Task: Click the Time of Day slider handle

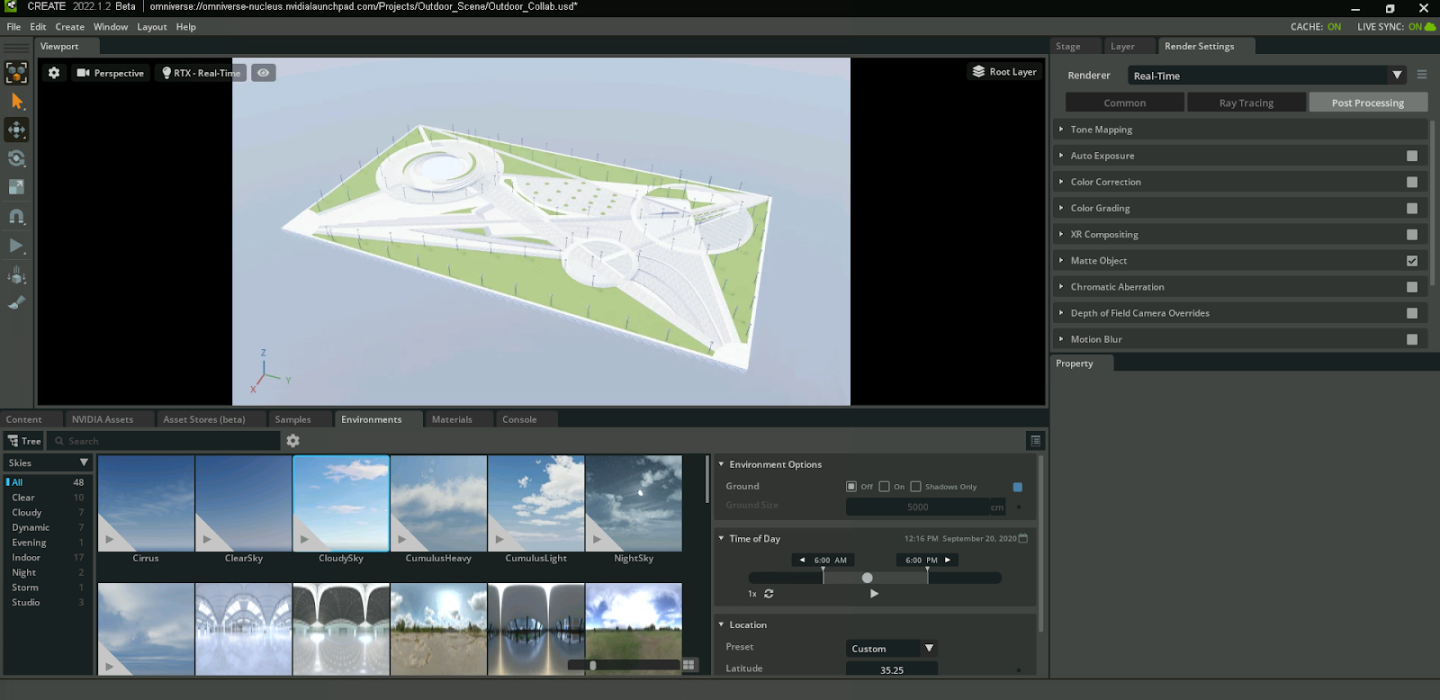Action: click(867, 578)
